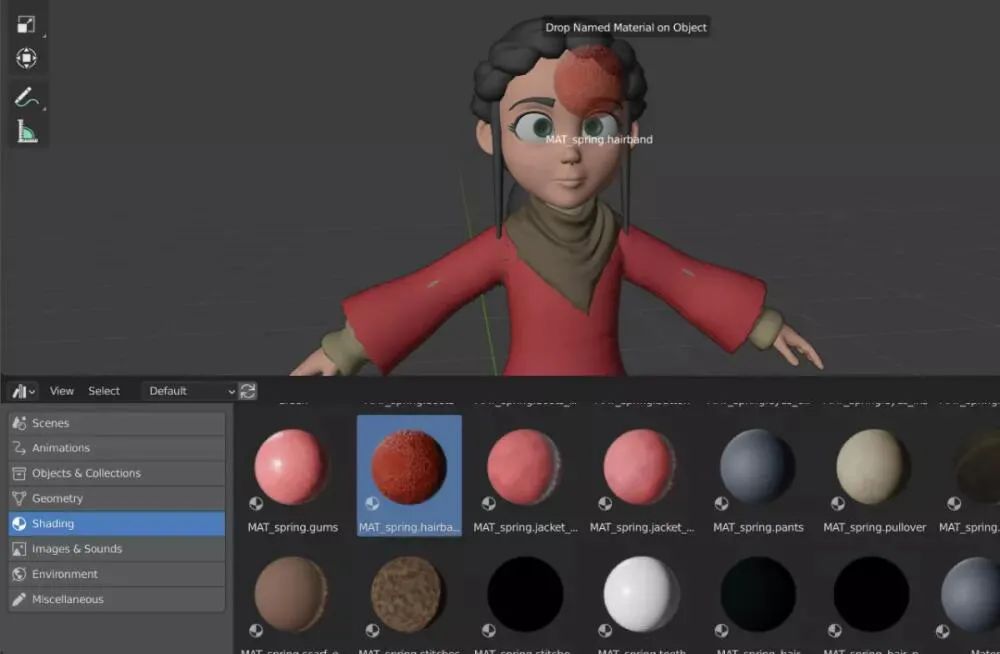This screenshot has height=654, width=1000.
Task: Open the Default catalog dropdown
Action: pyautogui.click(x=190, y=391)
